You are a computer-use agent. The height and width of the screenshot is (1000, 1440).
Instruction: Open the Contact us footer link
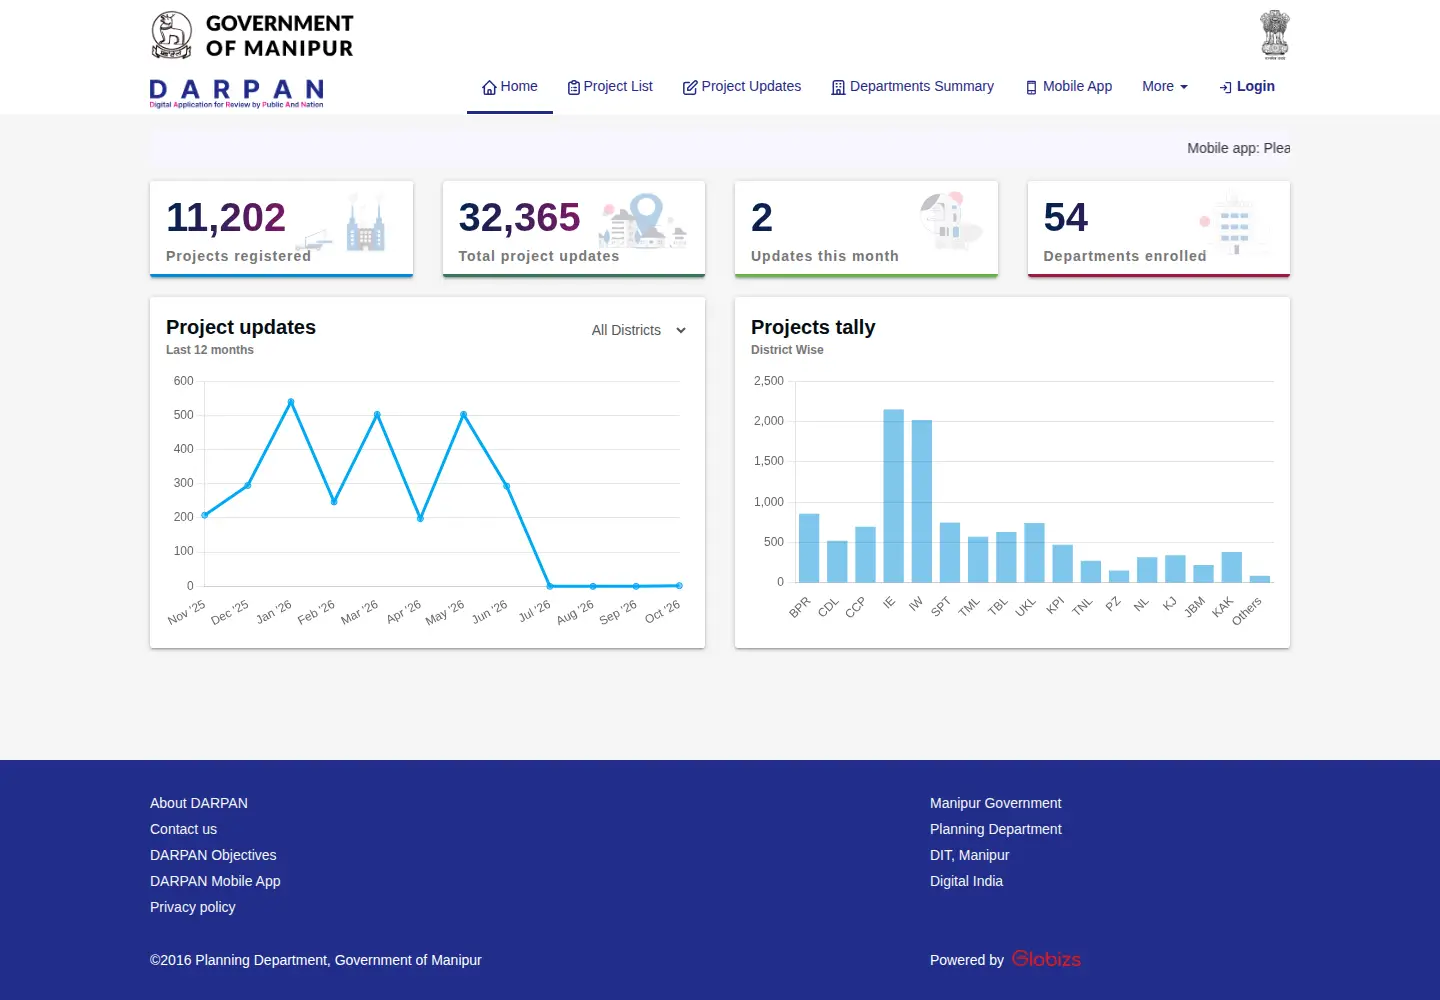click(183, 829)
